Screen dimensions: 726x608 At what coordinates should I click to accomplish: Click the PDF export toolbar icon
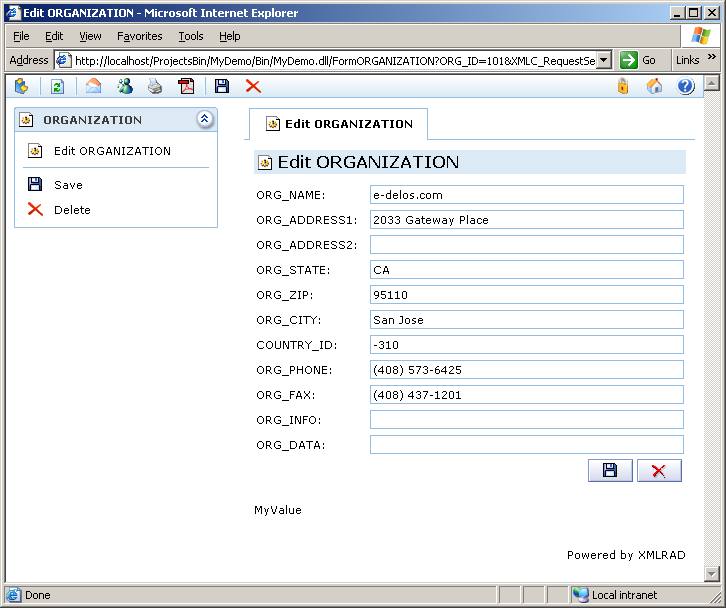coord(186,87)
